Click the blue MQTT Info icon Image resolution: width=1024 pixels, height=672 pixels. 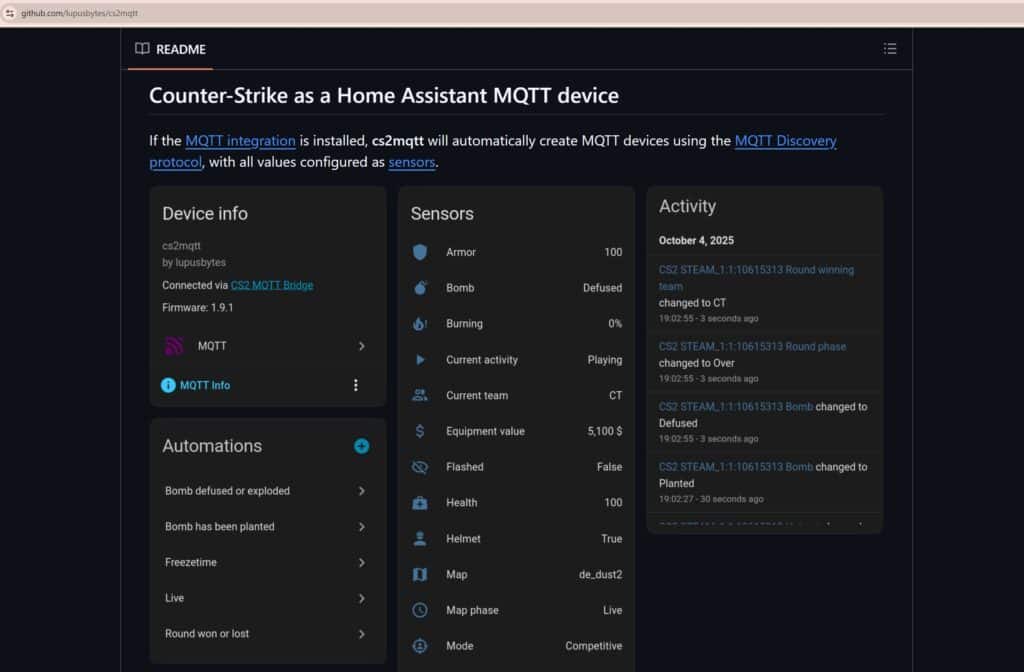(x=168, y=385)
